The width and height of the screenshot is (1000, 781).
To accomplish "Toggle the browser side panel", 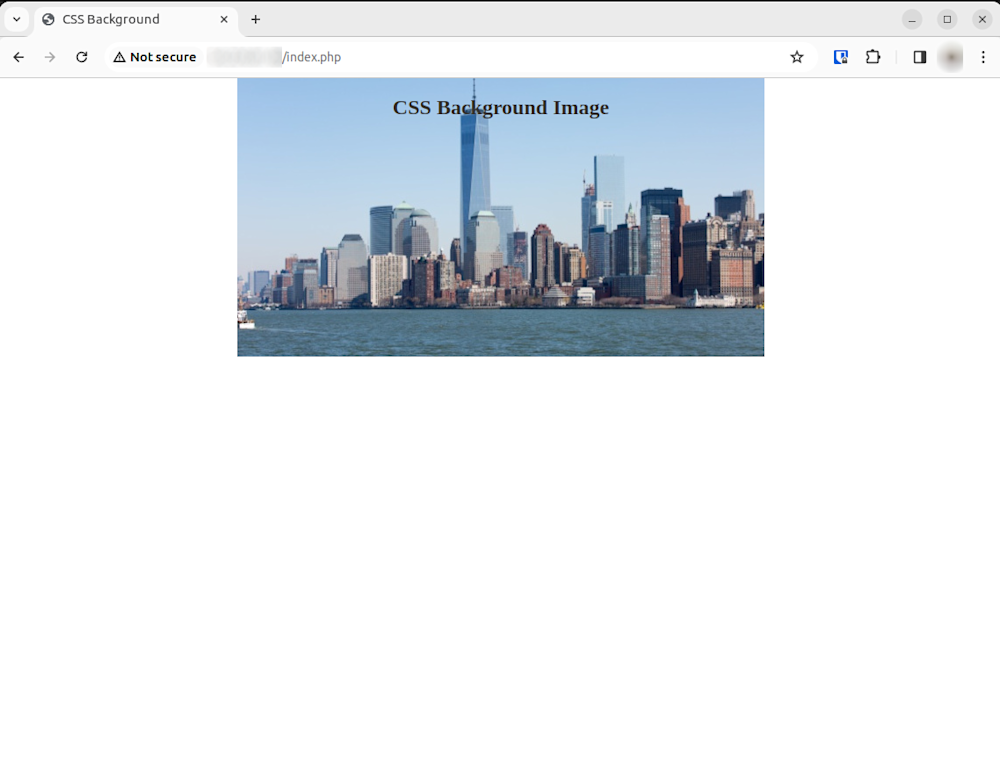I will (x=920, y=57).
